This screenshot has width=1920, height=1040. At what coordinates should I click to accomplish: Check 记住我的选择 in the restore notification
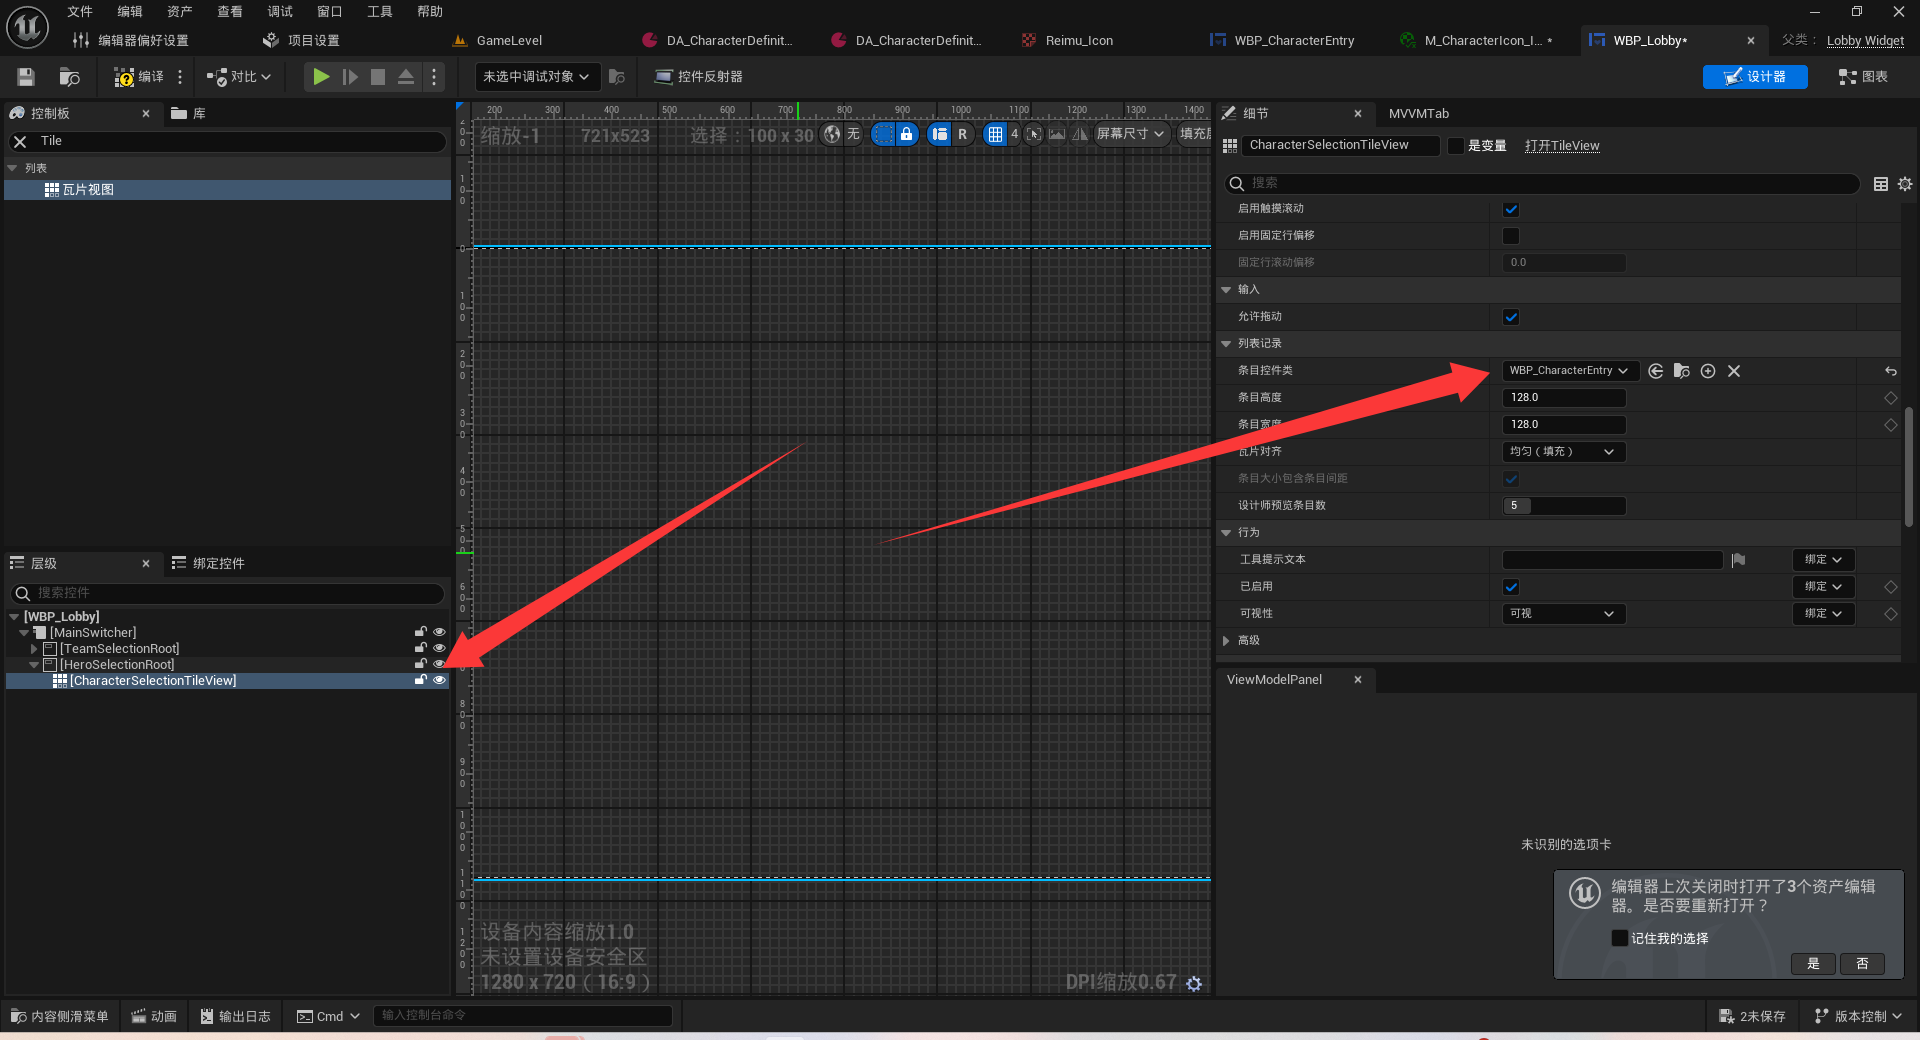(1620, 938)
